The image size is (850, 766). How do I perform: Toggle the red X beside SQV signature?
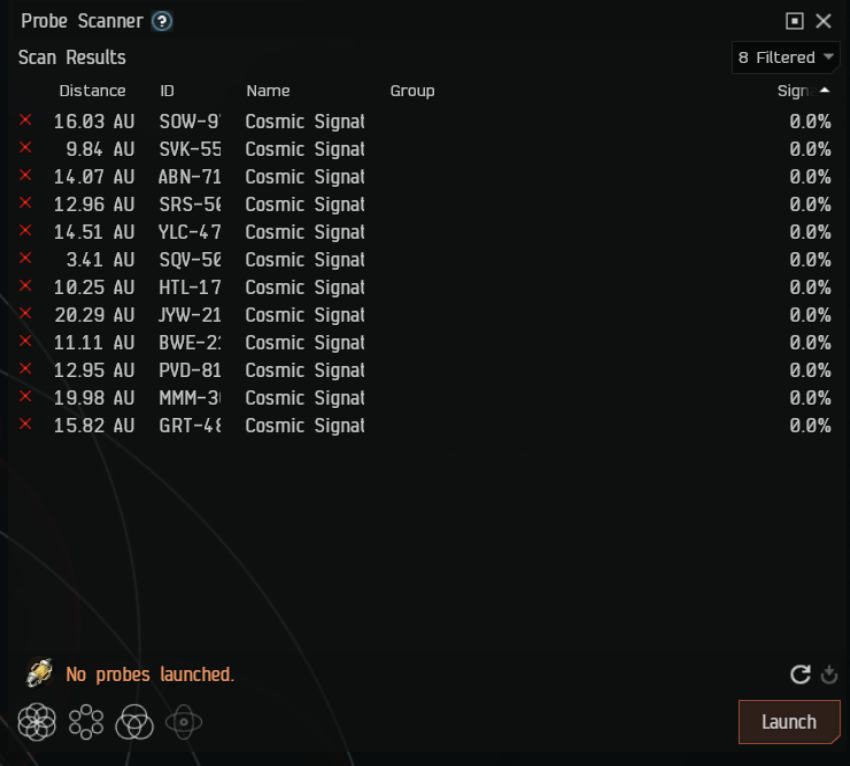(x=26, y=259)
